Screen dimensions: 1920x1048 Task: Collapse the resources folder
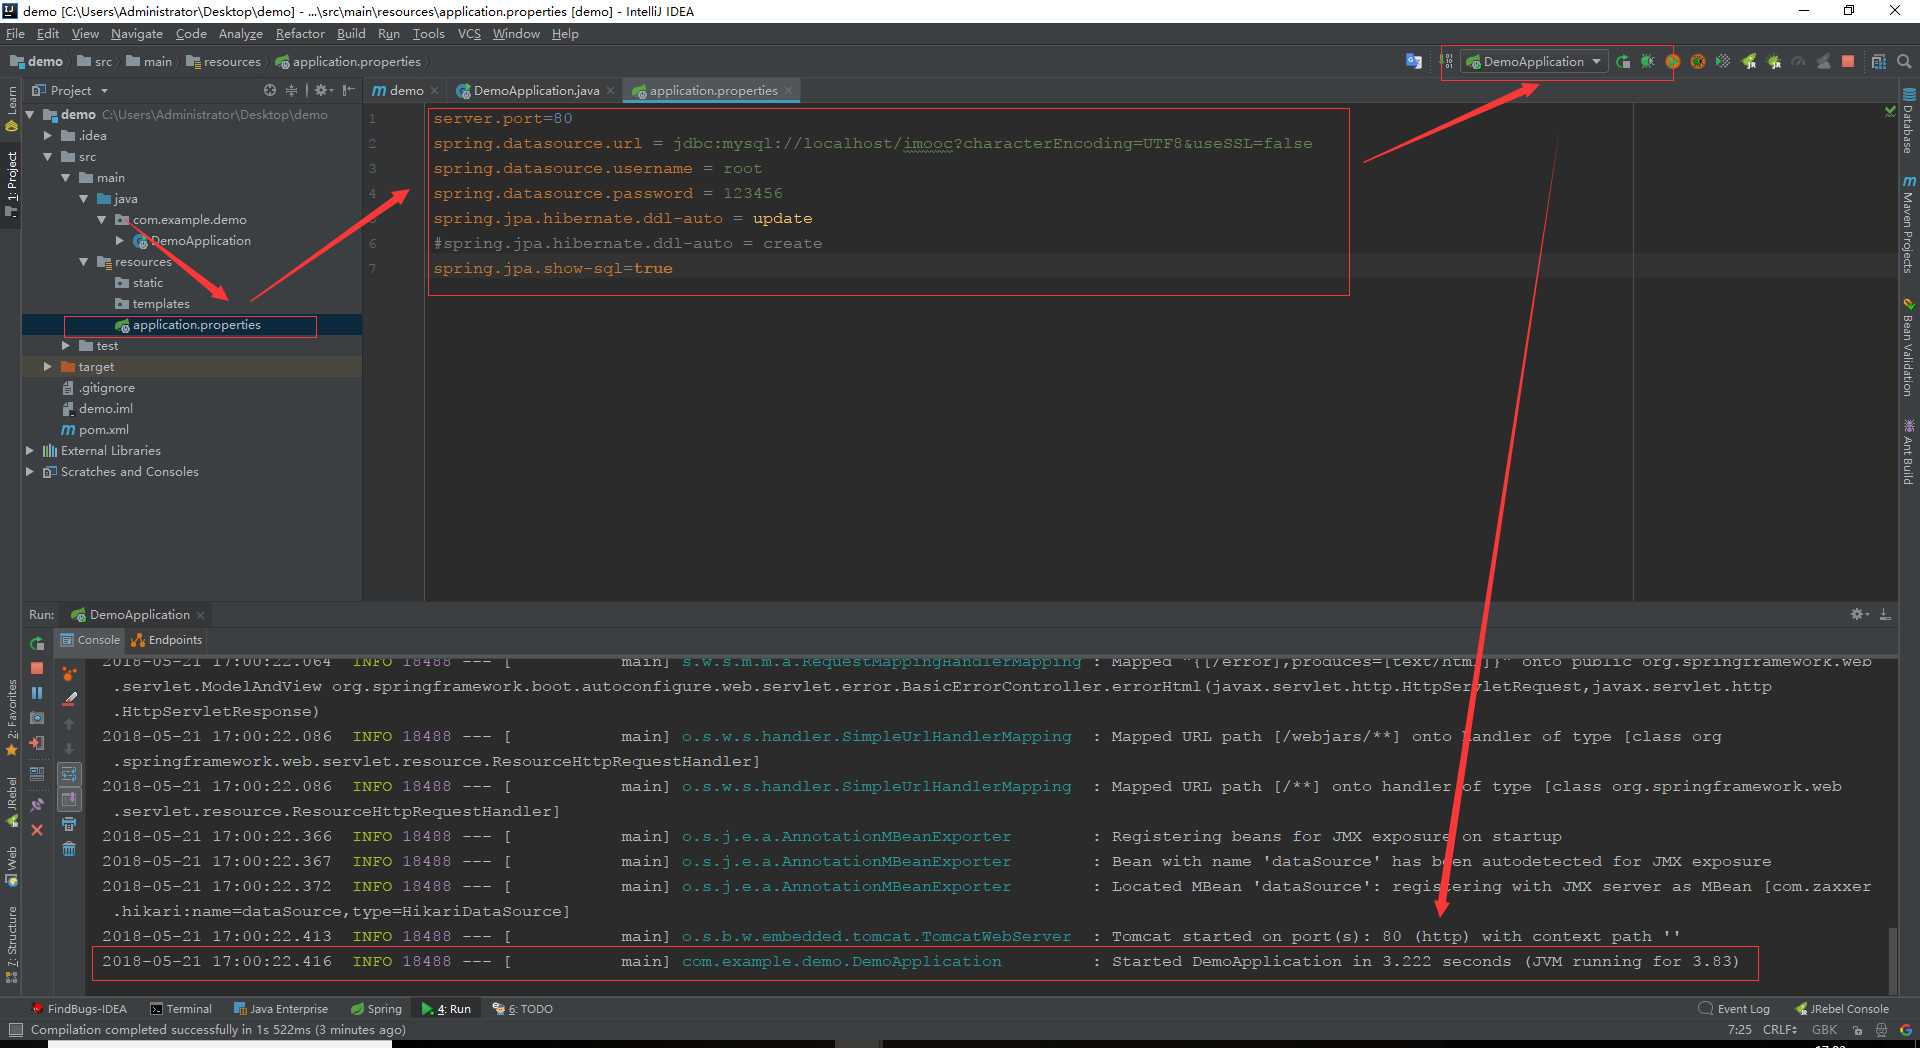point(83,261)
